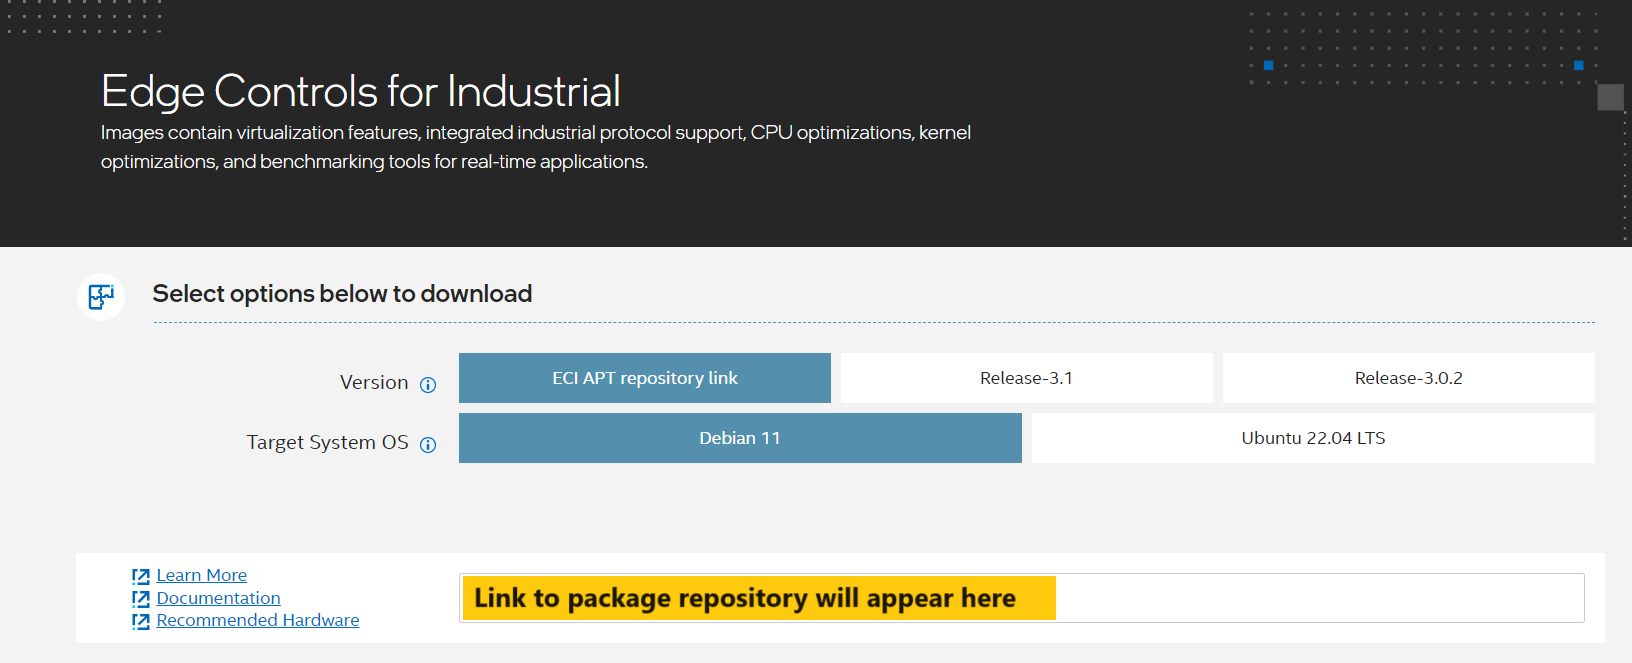
Task: Click the Edge Controls for Industrial heading
Action: (x=361, y=91)
